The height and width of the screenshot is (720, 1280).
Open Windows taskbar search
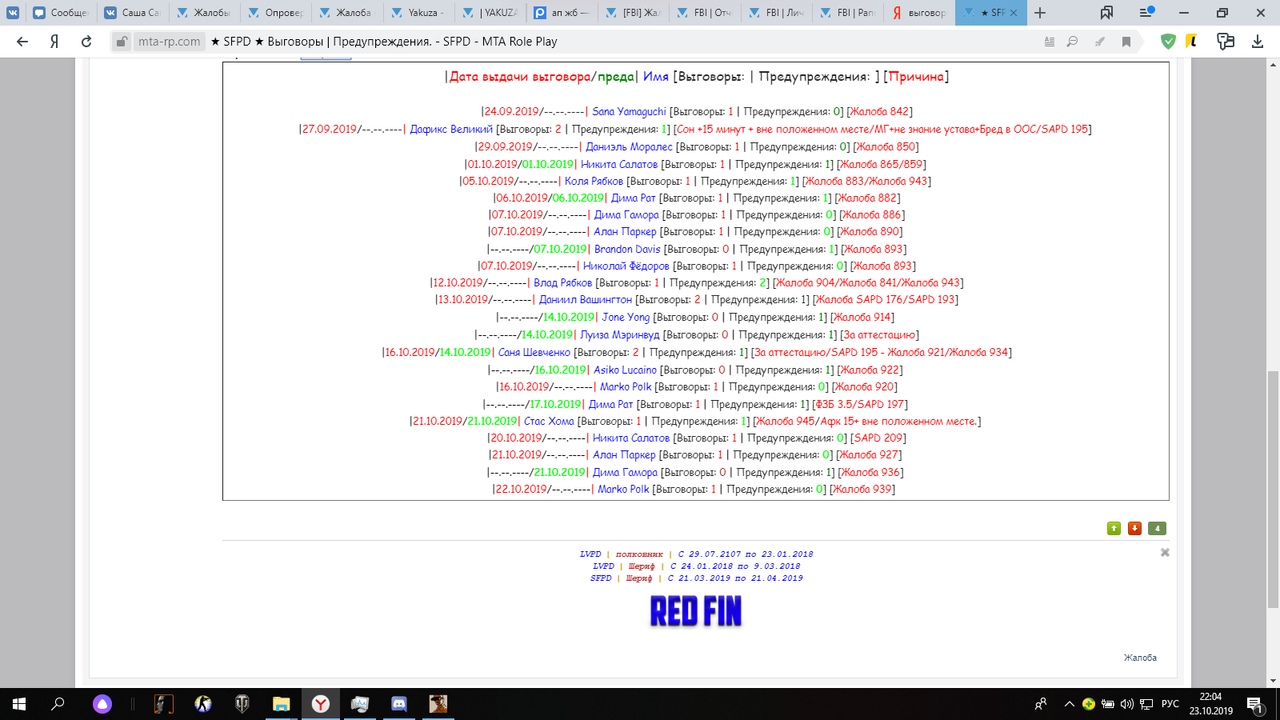coord(58,704)
